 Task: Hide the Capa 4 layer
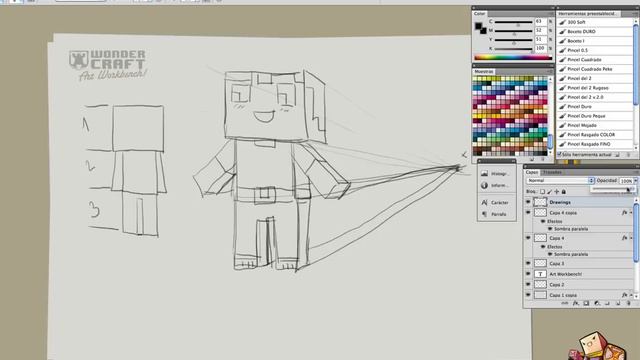[x=528, y=238]
